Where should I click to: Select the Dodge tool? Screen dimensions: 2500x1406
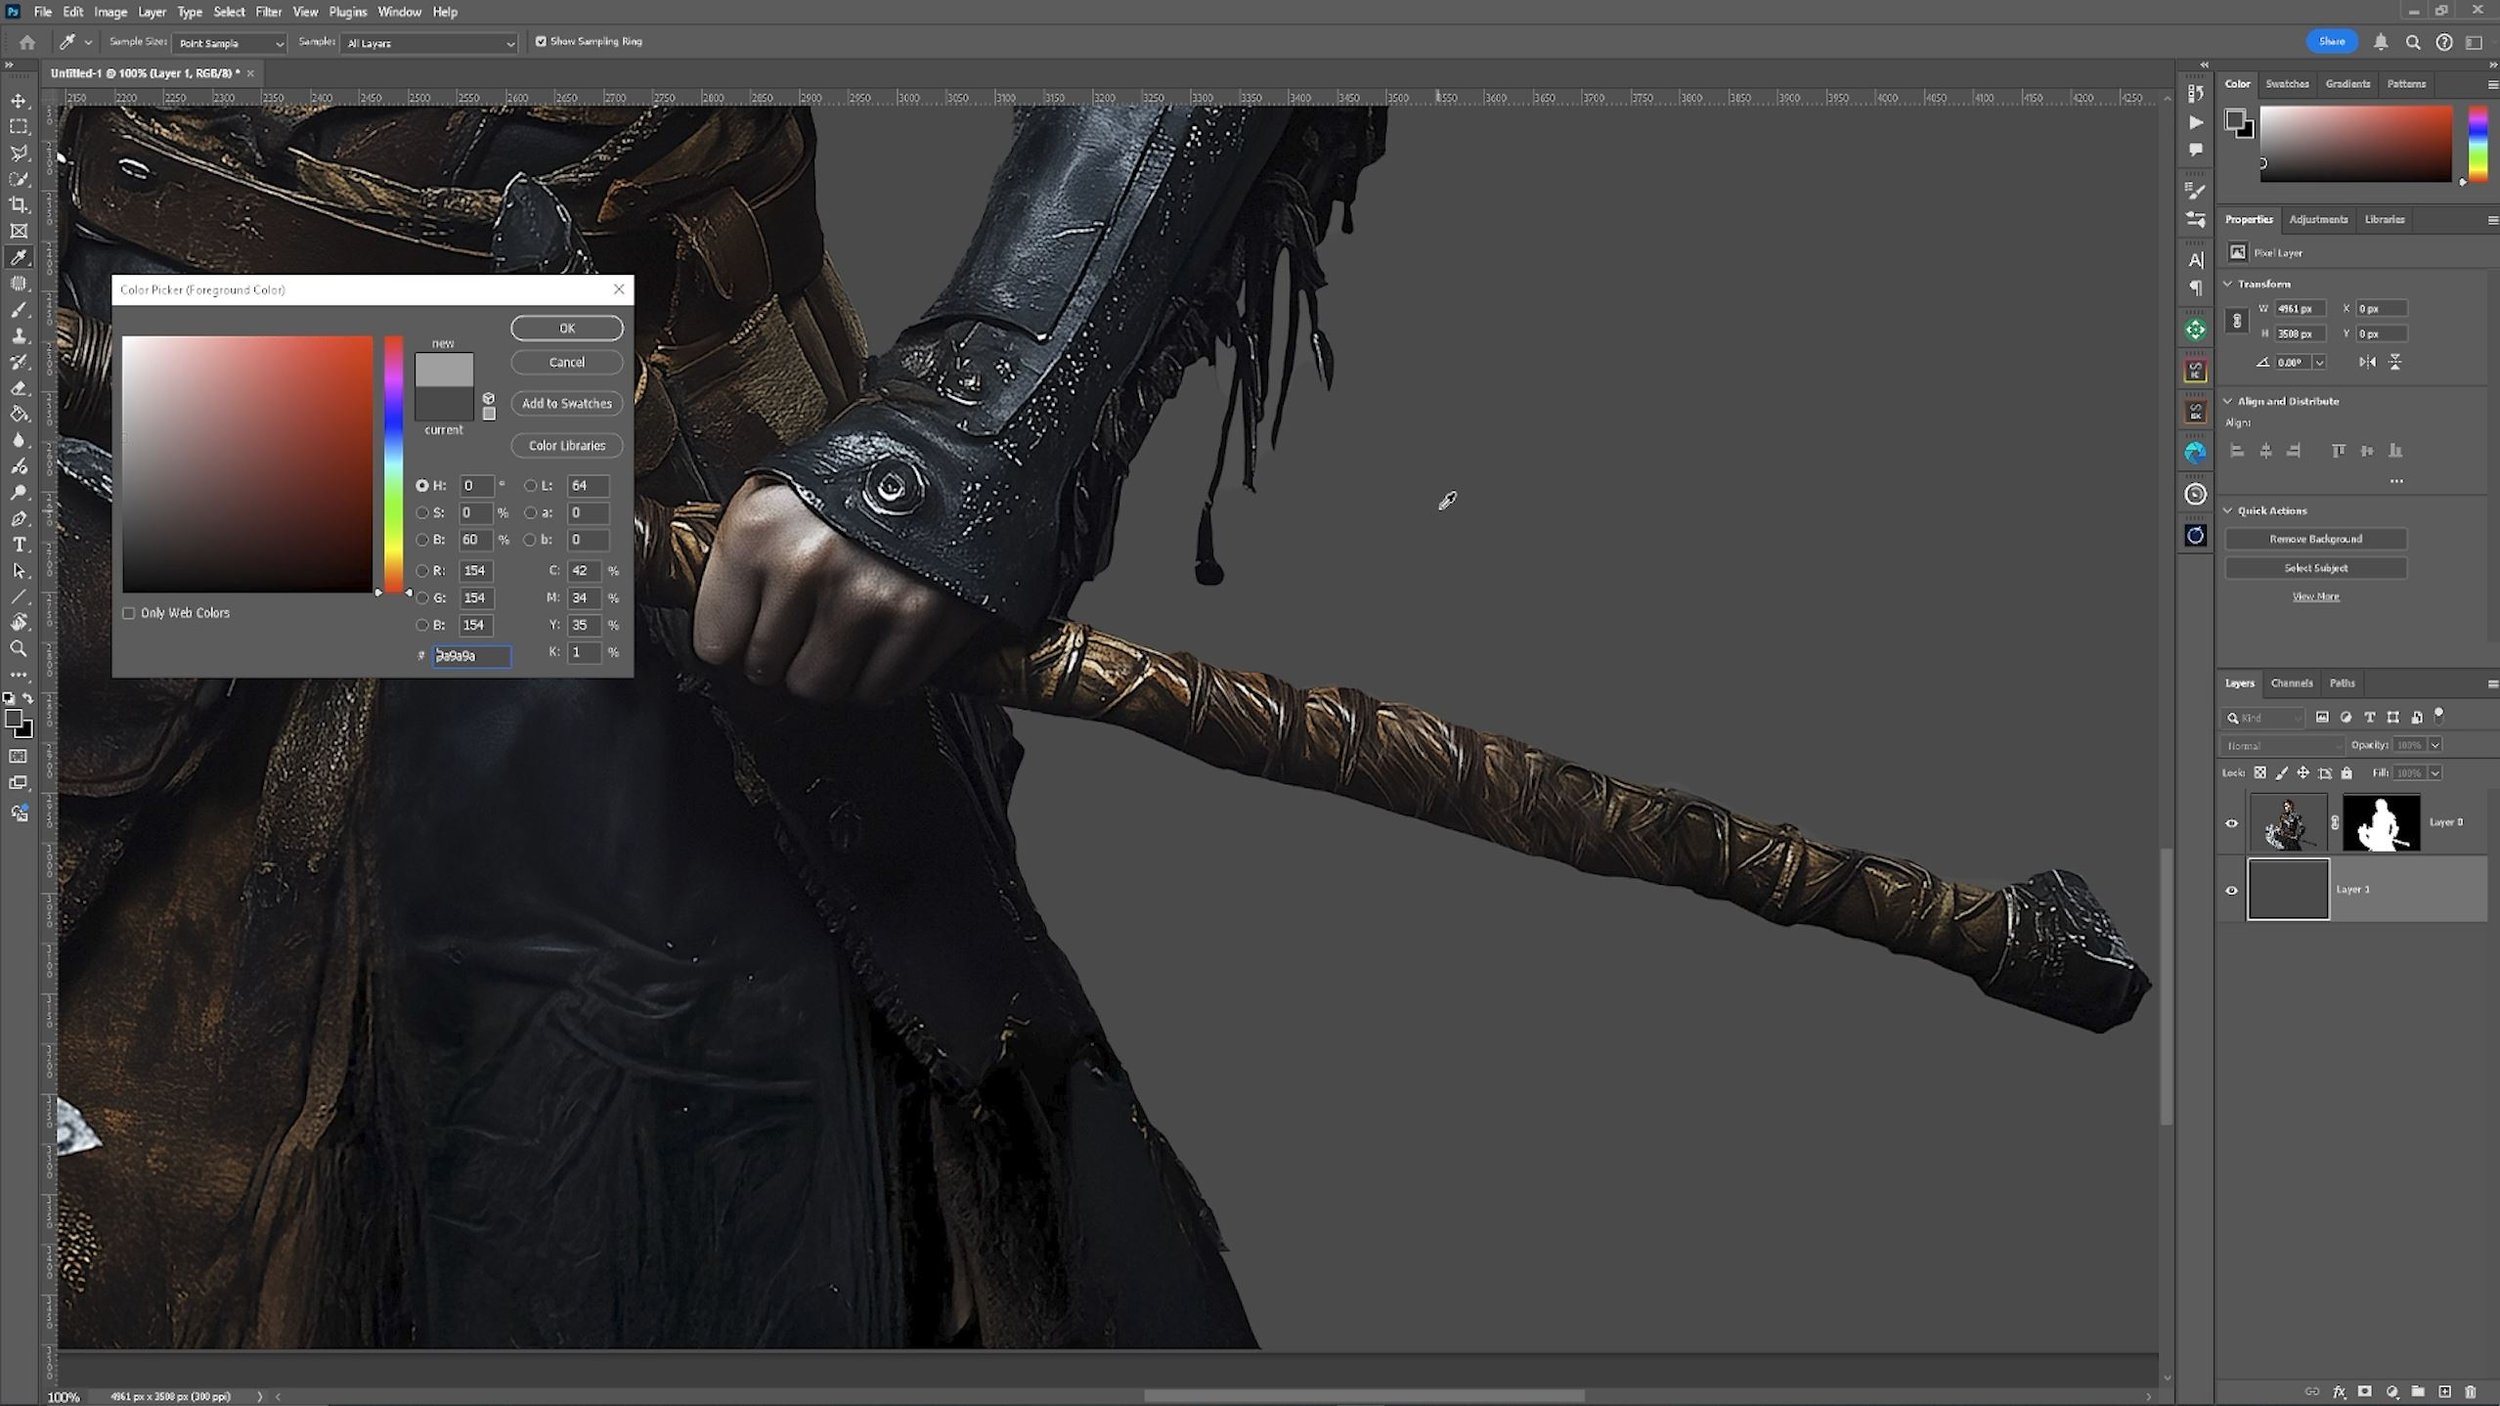point(19,492)
